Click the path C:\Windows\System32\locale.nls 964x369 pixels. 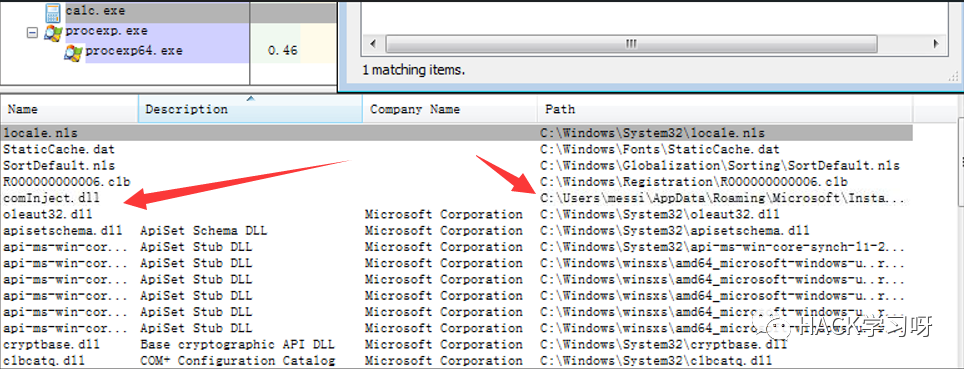point(652,133)
